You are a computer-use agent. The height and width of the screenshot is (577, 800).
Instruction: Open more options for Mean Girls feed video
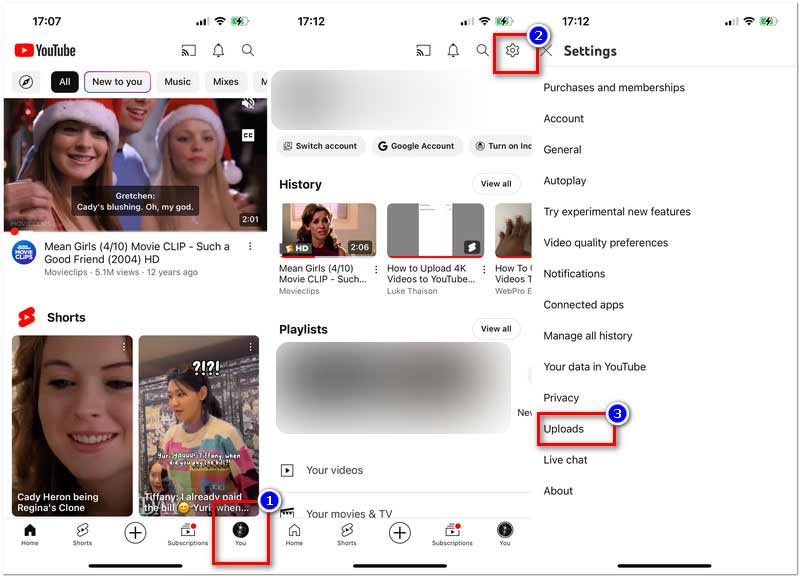(x=250, y=247)
